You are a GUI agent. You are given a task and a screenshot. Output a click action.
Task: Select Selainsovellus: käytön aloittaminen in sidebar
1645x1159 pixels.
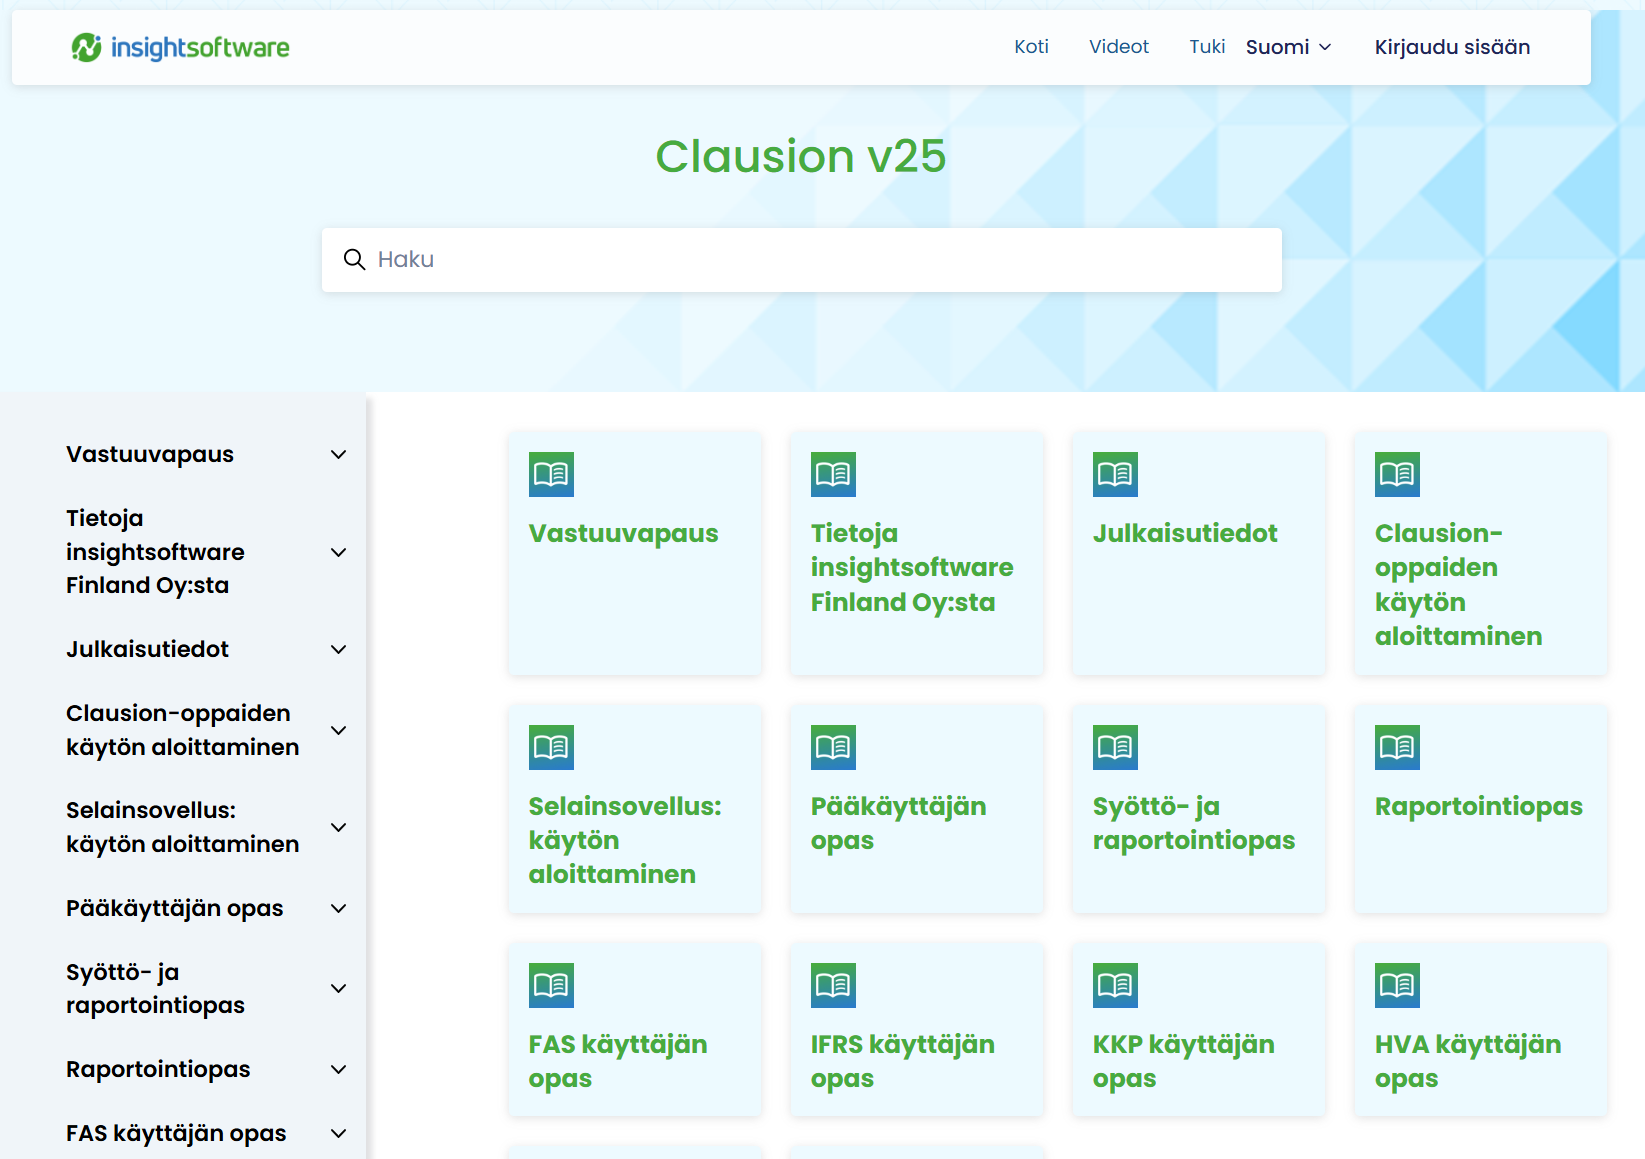(x=182, y=828)
